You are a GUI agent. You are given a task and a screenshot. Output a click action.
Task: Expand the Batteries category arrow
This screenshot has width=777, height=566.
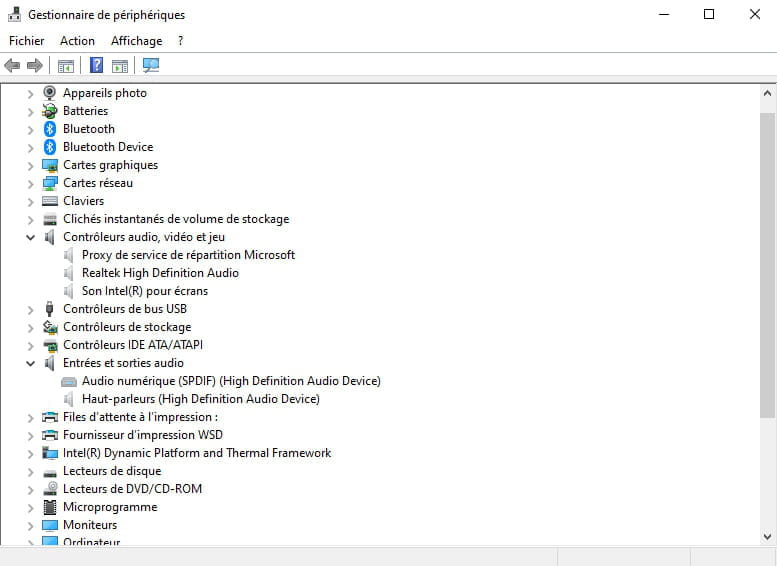[x=30, y=112]
